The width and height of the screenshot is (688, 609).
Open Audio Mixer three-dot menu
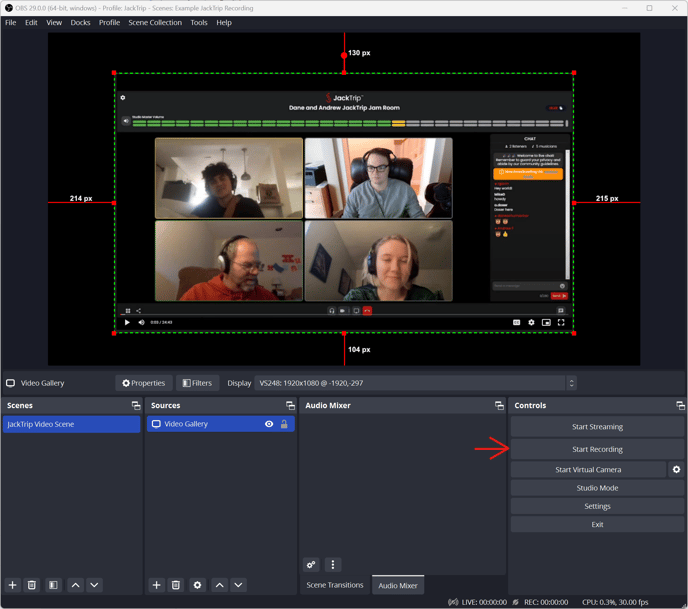(333, 565)
